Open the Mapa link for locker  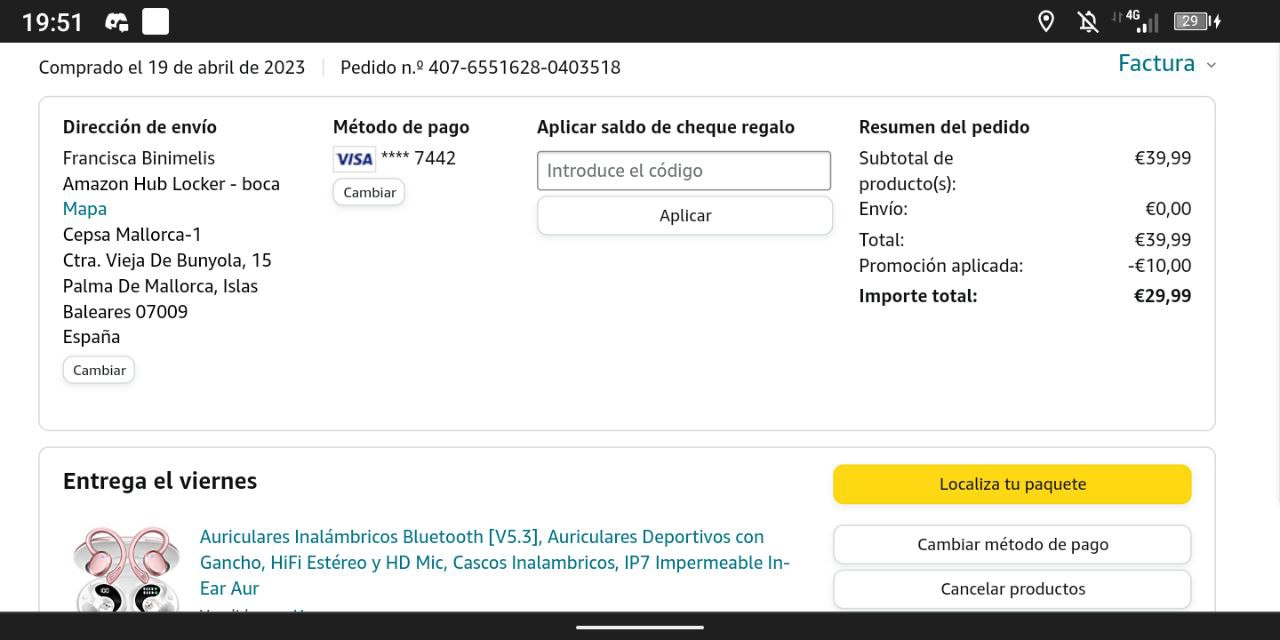84,209
